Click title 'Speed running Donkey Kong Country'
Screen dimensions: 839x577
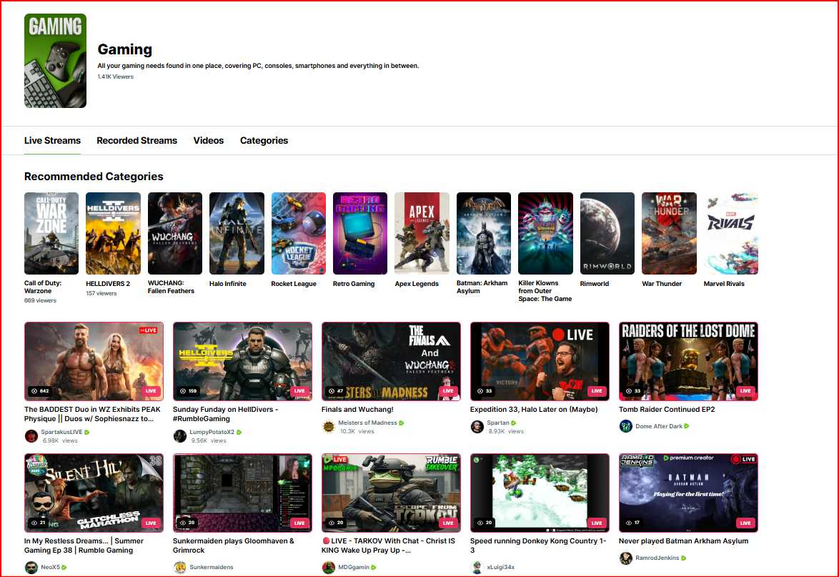tap(538, 545)
